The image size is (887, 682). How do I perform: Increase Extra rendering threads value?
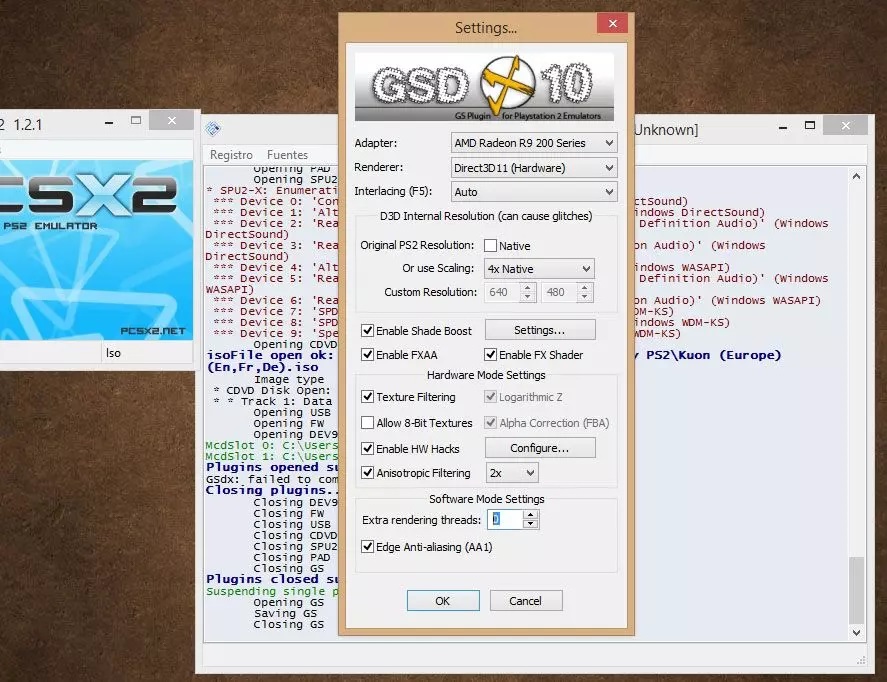[530, 515]
